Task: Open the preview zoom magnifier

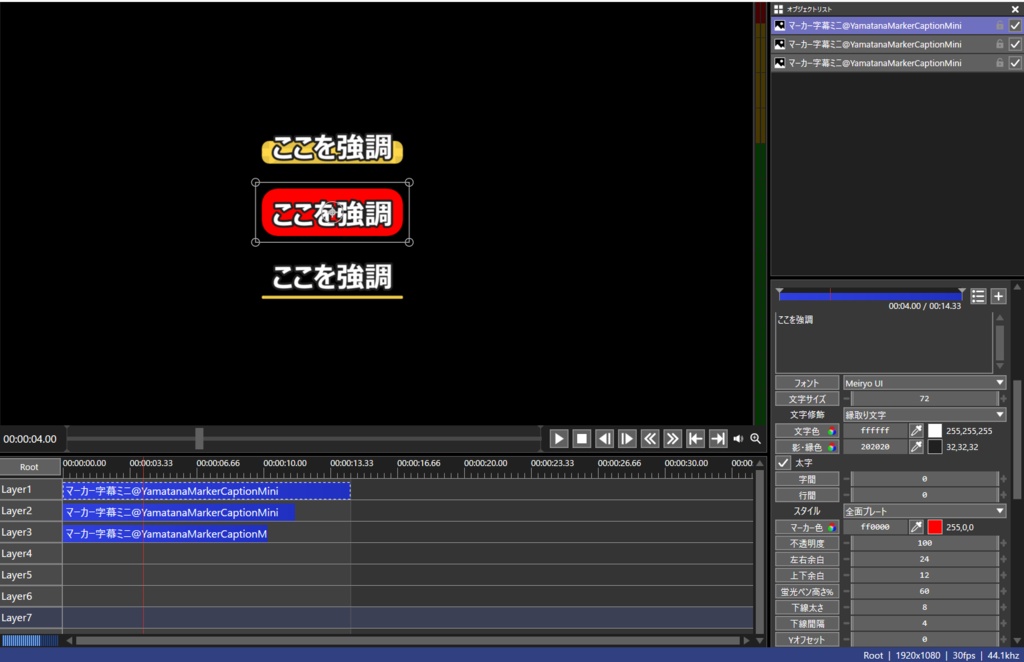Action: point(756,439)
